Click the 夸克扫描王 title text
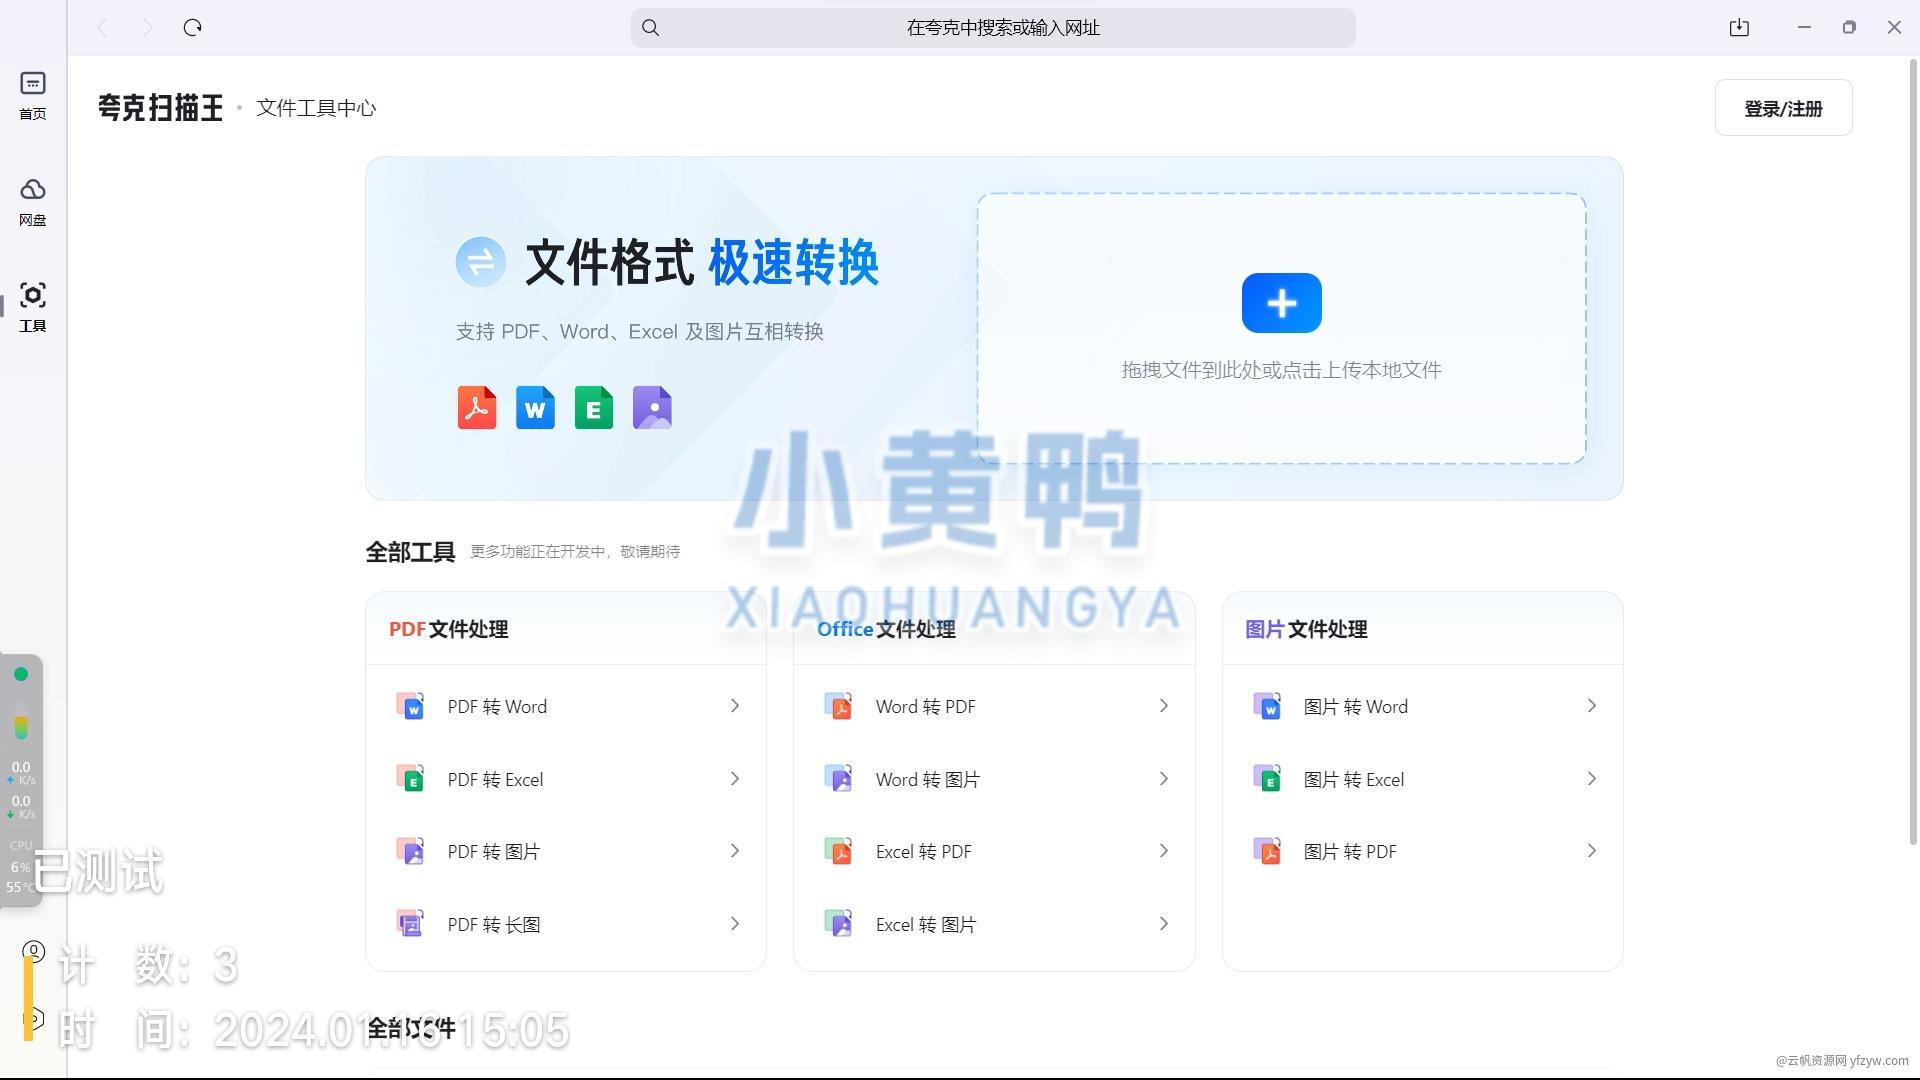Viewport: 1920px width, 1080px height. [x=160, y=108]
